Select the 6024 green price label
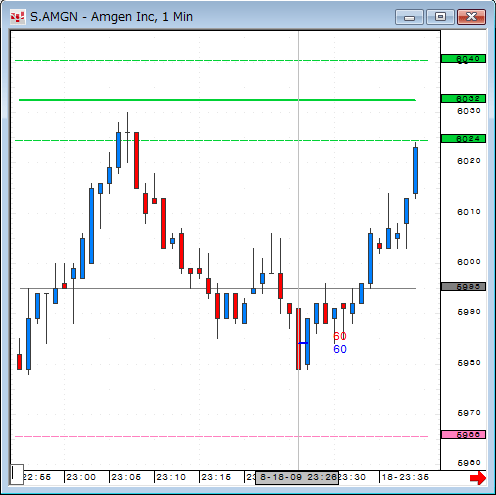The height and width of the screenshot is (495, 496). 463,139
